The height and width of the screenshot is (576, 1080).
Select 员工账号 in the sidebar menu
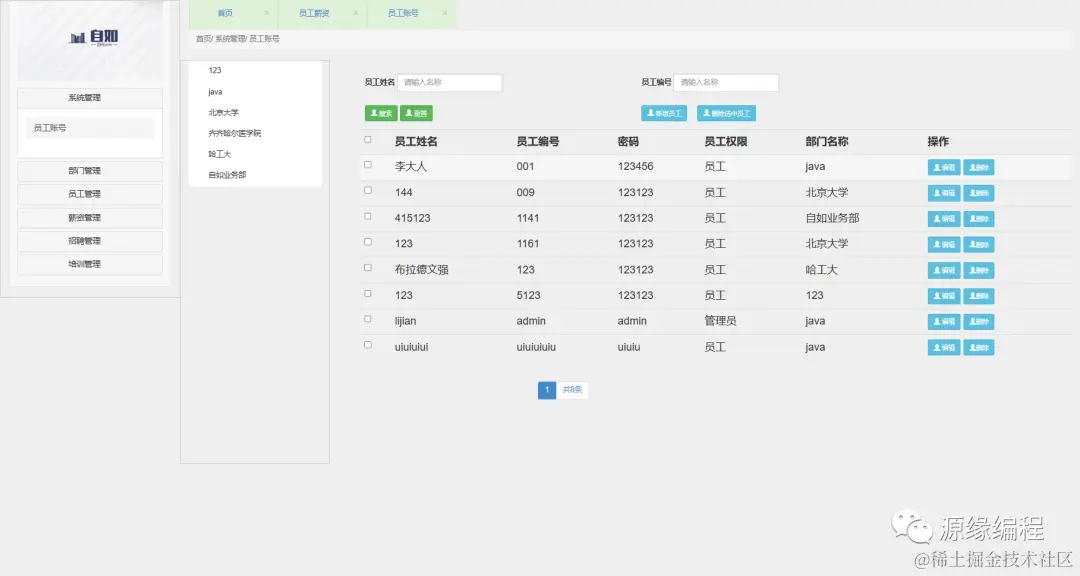point(90,128)
